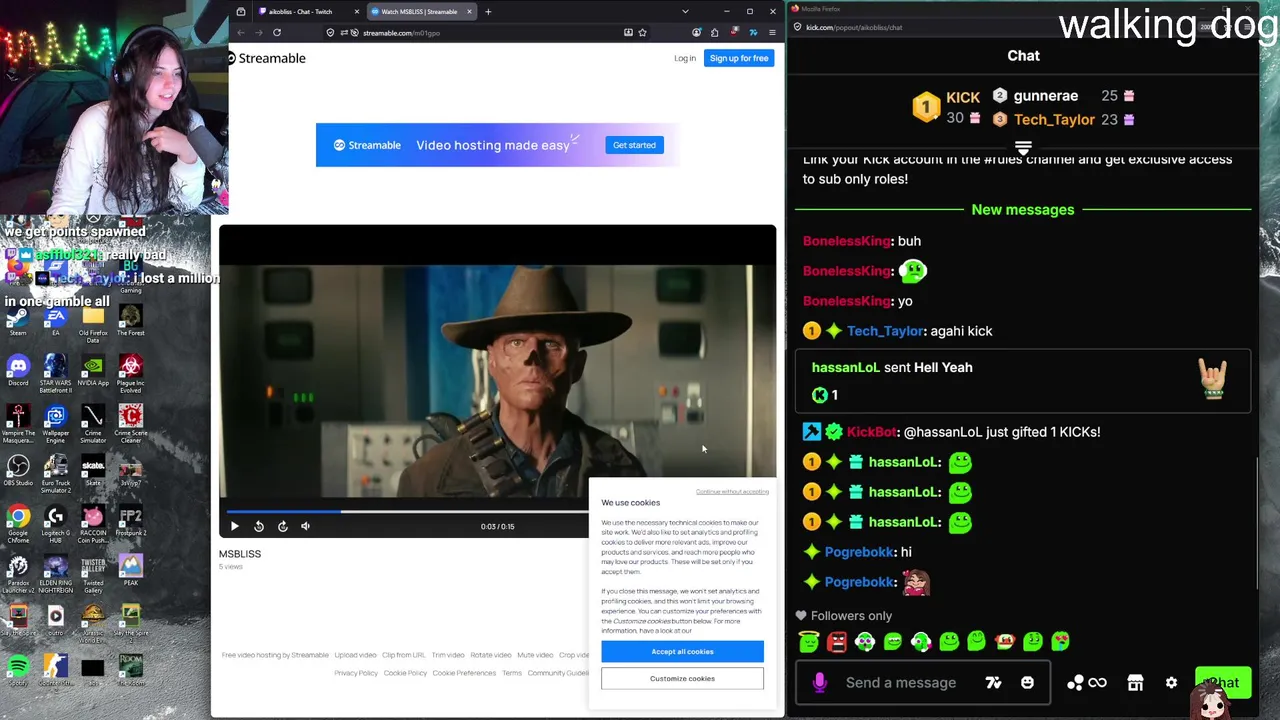The width and height of the screenshot is (1280, 720).
Task: Accept all cookies on Streamable
Action: pyautogui.click(x=682, y=651)
